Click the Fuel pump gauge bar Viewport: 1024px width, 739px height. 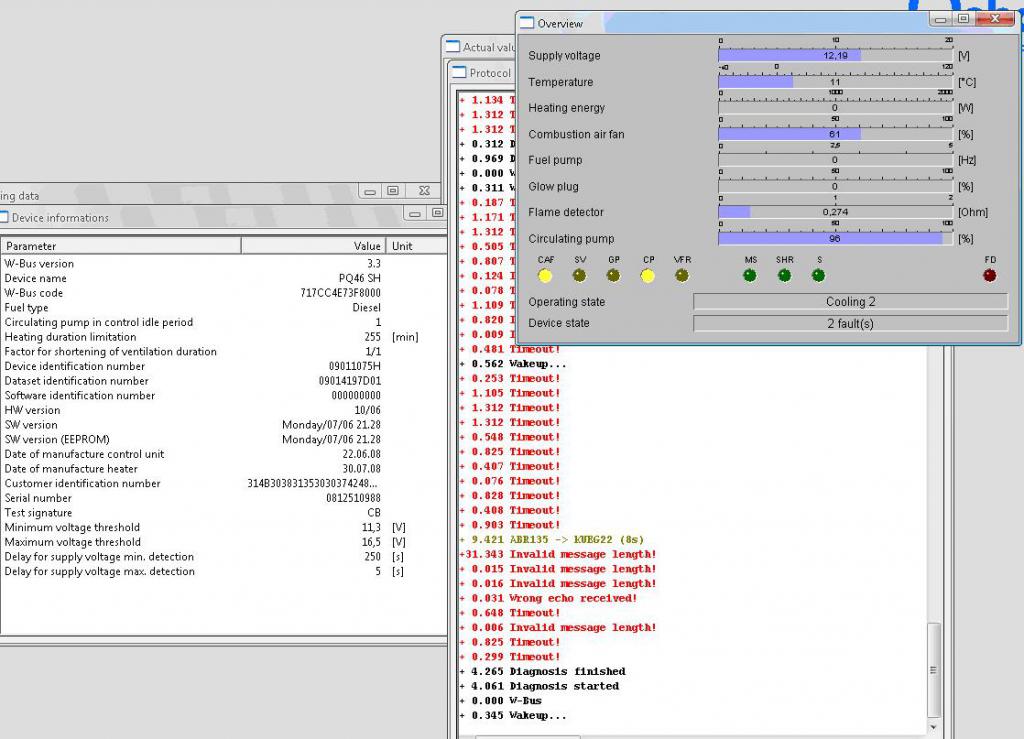[x=835, y=160]
